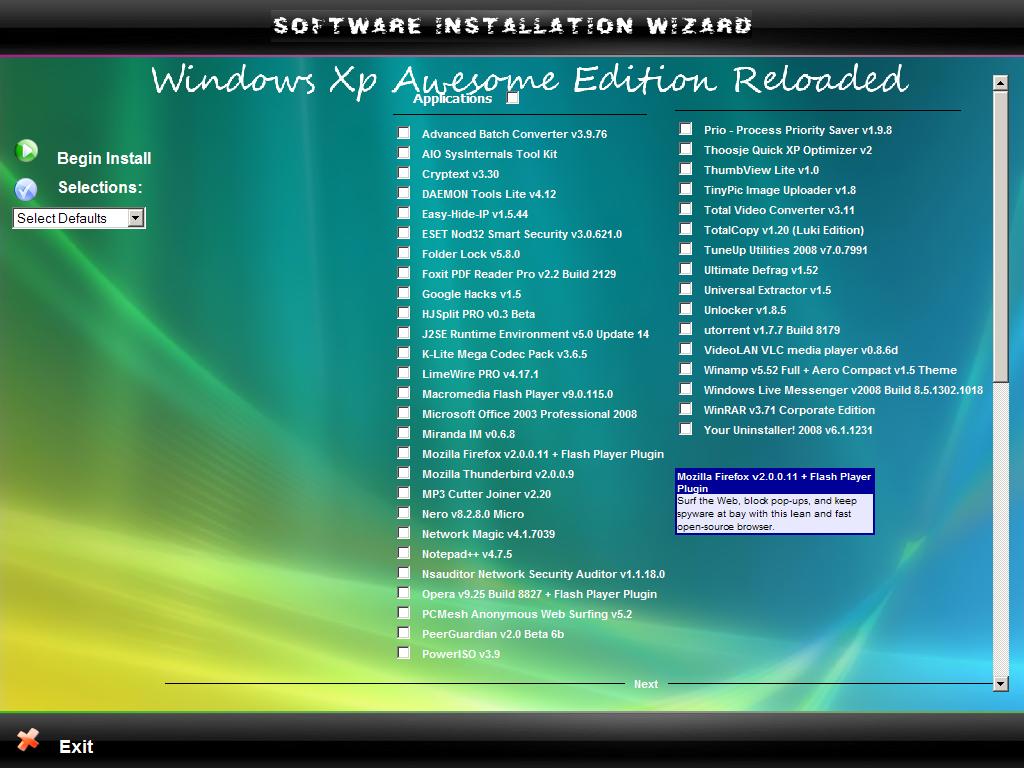Select TuneUp Utilities 2008 checkbox
This screenshot has height=768, width=1024.
coord(686,249)
